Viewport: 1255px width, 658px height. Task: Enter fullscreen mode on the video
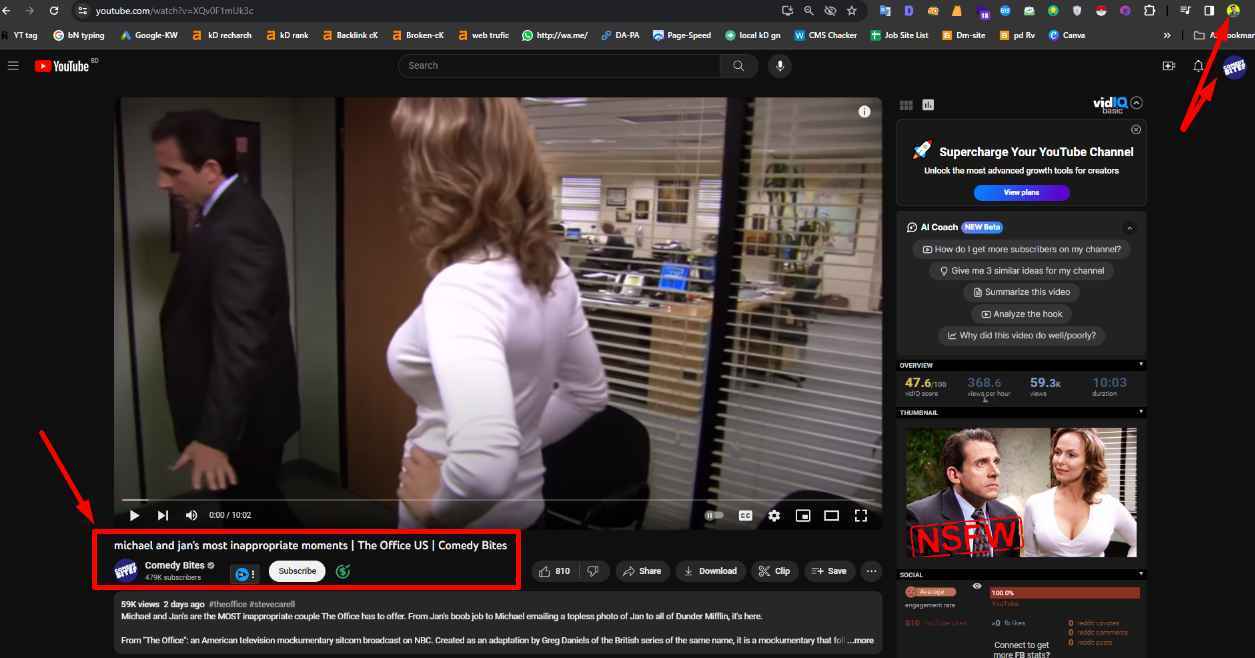pyautogui.click(x=860, y=516)
